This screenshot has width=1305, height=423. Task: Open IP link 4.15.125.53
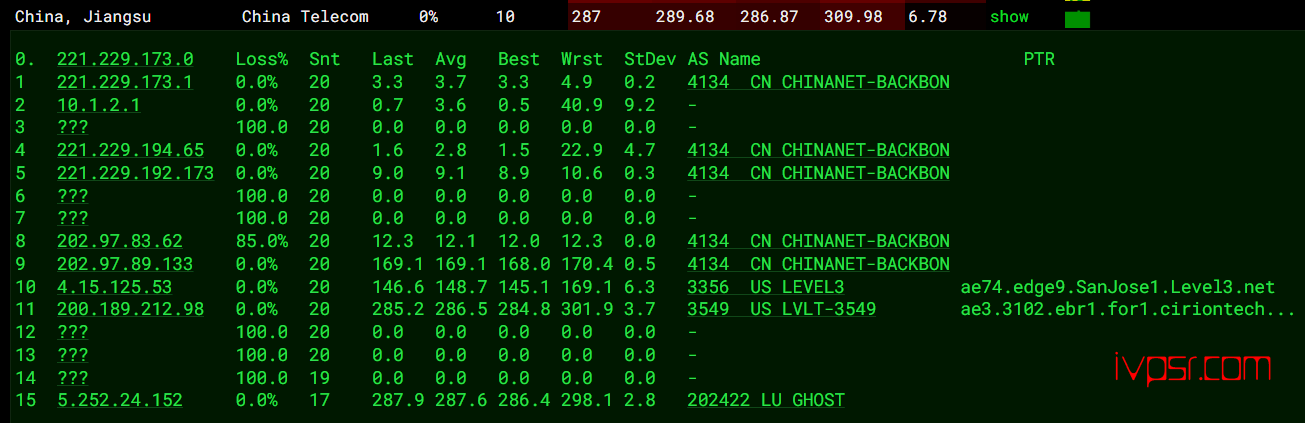tap(114, 287)
